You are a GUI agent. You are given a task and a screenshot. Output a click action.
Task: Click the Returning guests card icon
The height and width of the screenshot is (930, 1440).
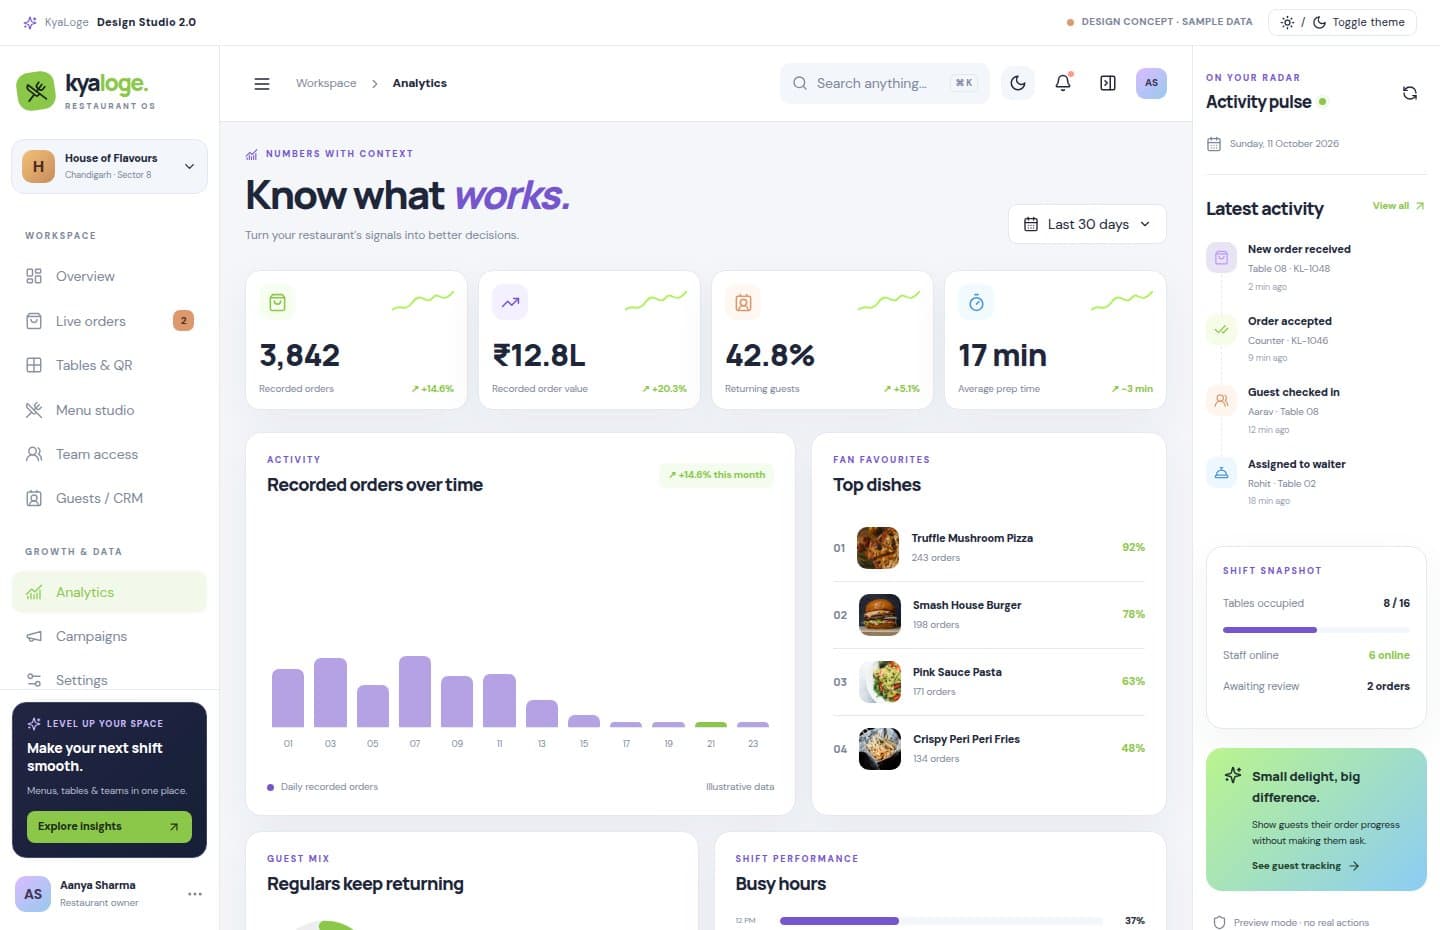click(743, 302)
